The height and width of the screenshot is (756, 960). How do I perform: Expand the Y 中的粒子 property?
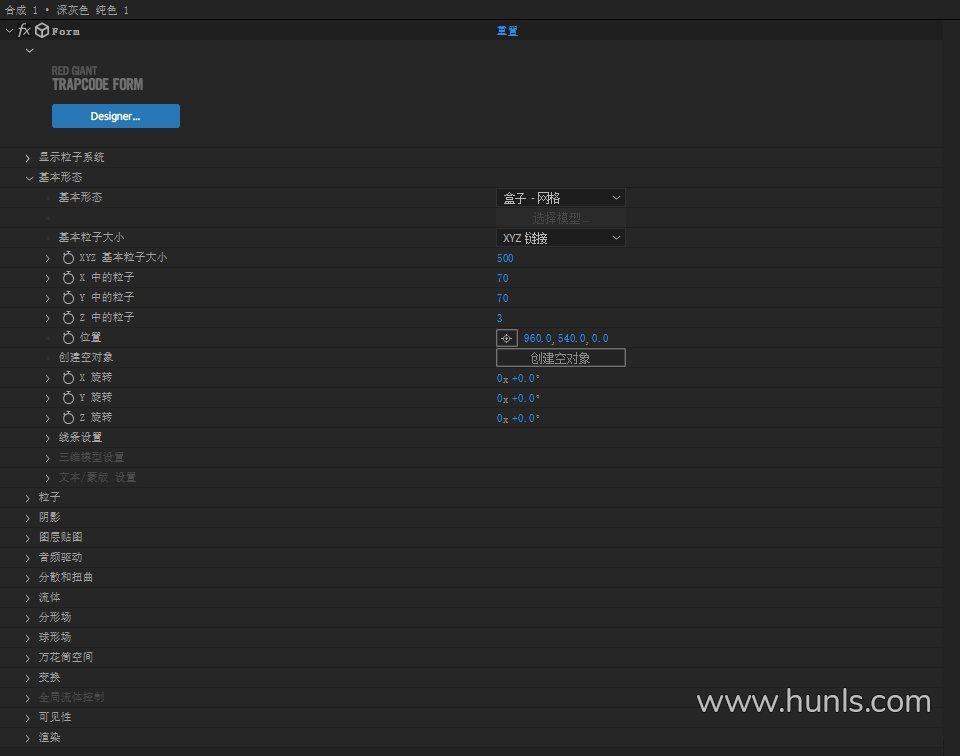click(x=48, y=298)
